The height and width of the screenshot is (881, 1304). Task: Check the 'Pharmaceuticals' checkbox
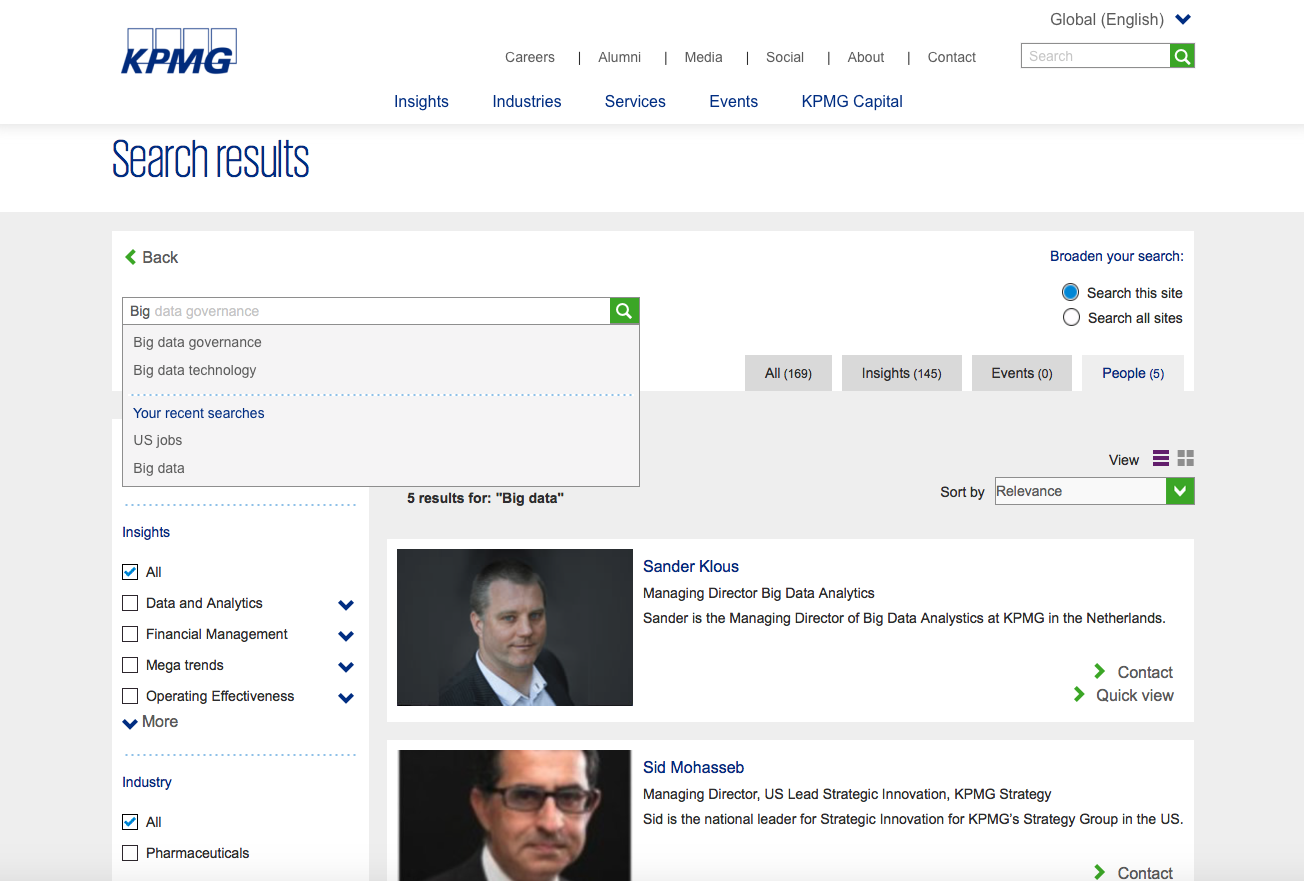click(130, 853)
